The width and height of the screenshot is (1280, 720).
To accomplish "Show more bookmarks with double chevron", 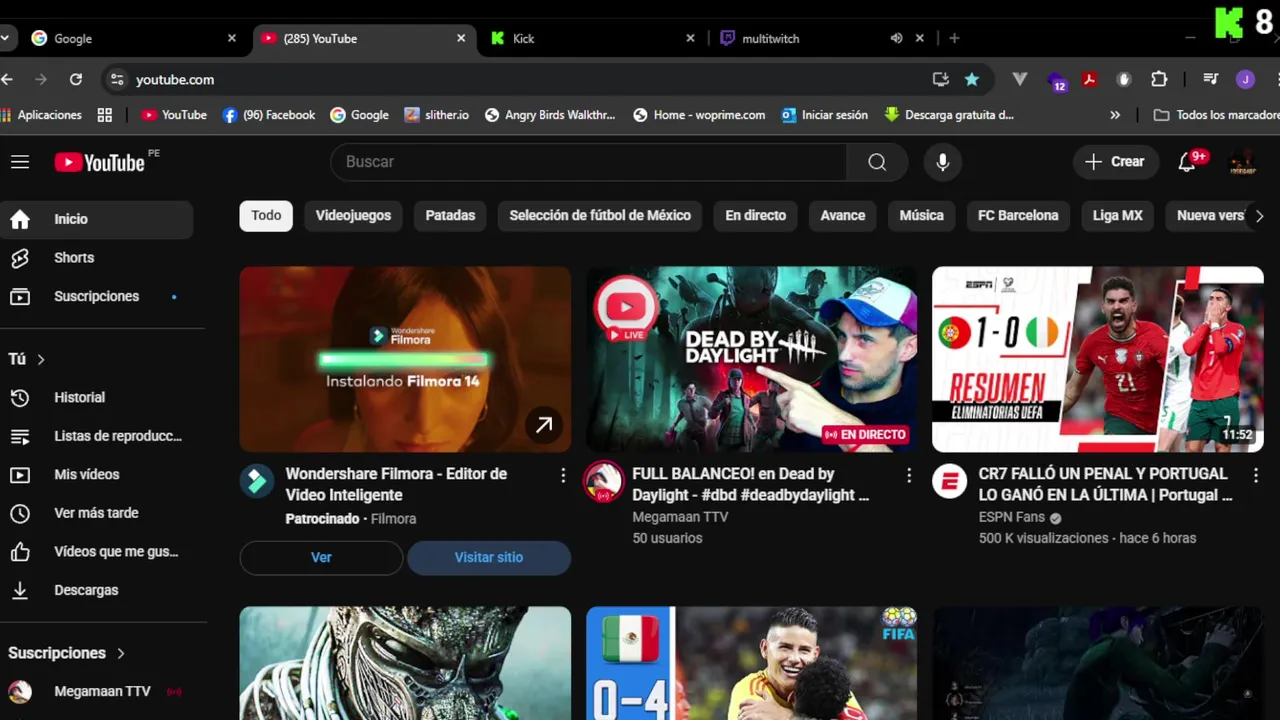I will coord(1115,115).
